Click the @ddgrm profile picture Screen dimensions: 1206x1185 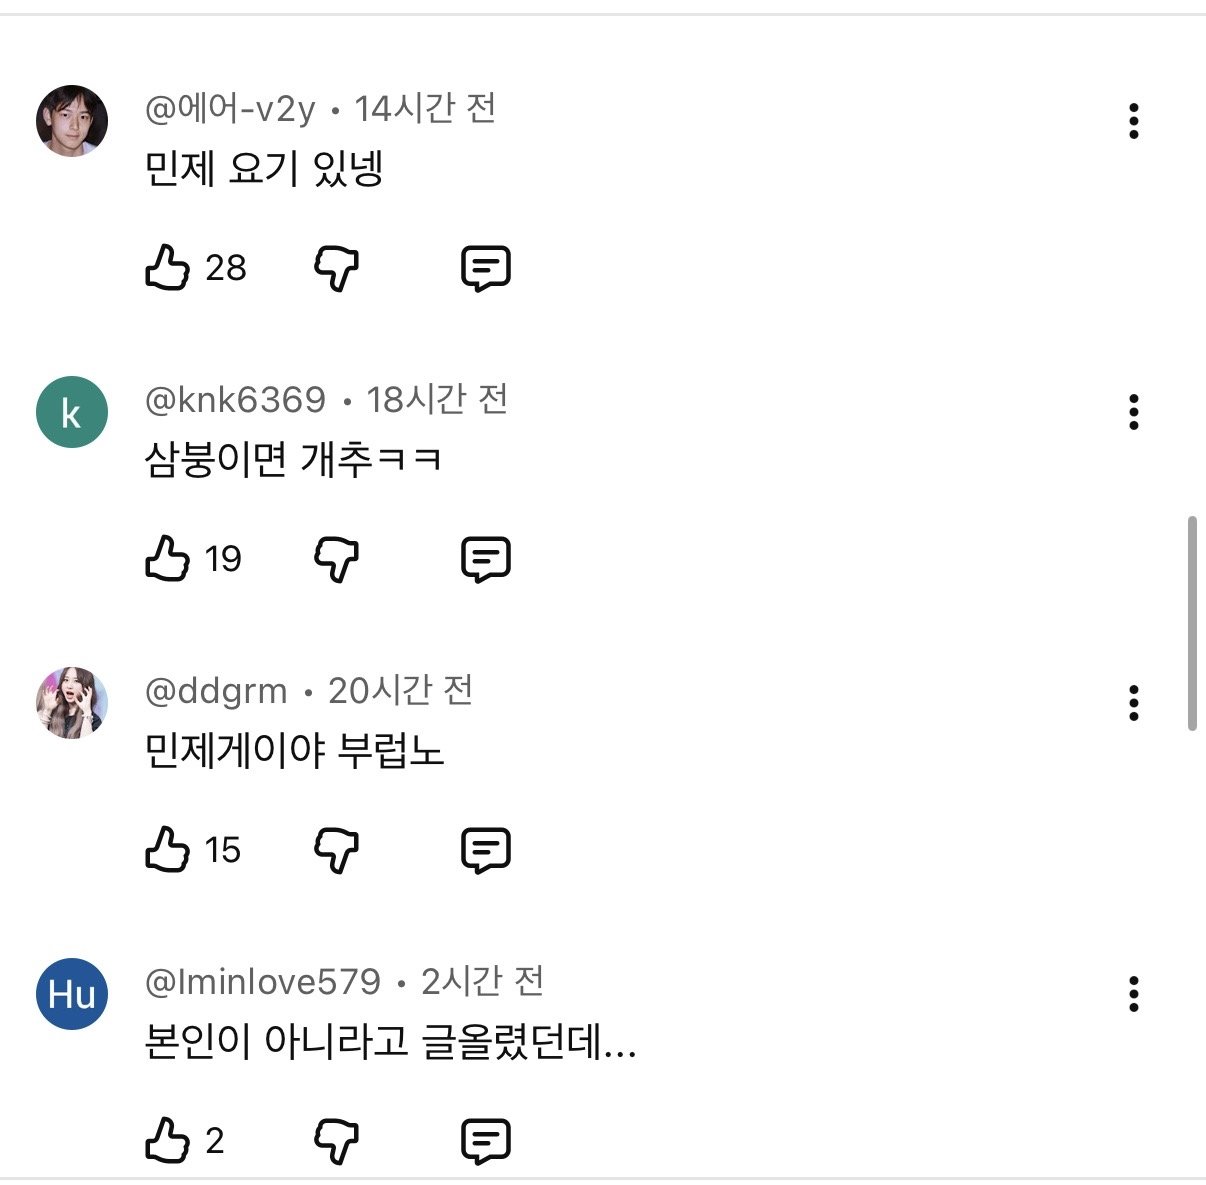pyautogui.click(x=72, y=703)
